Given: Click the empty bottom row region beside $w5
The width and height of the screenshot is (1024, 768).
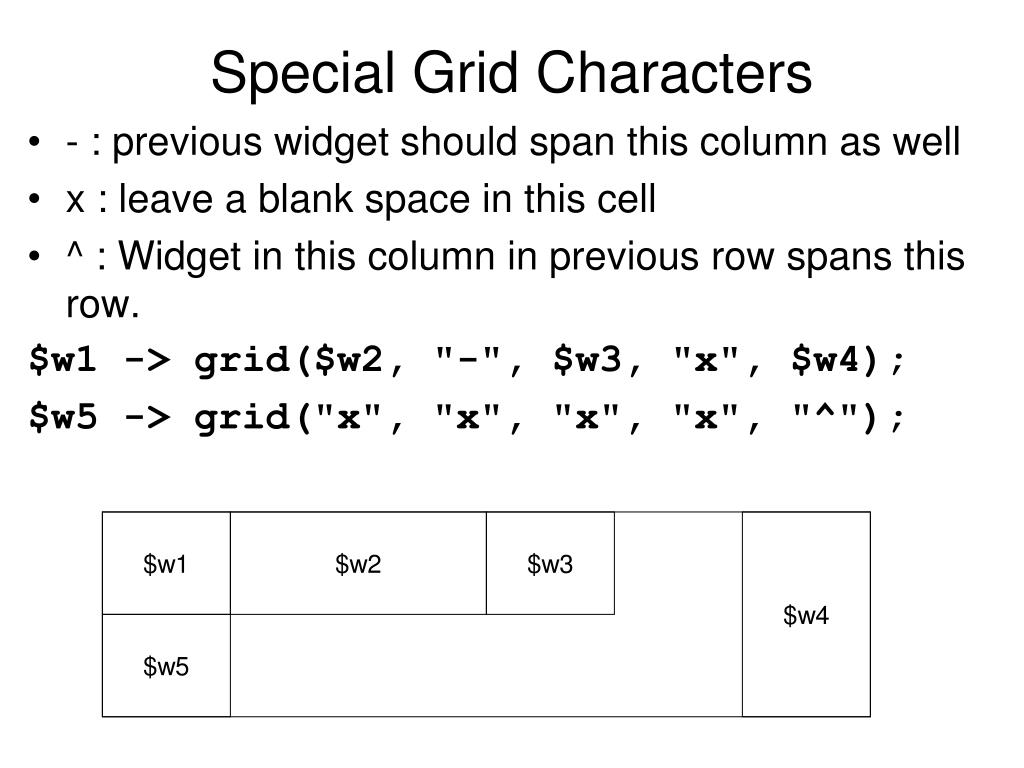Looking at the screenshot, I should click(487, 665).
